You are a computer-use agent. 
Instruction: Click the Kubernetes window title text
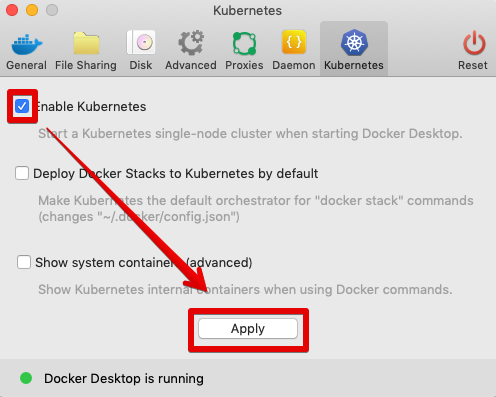[248, 11]
